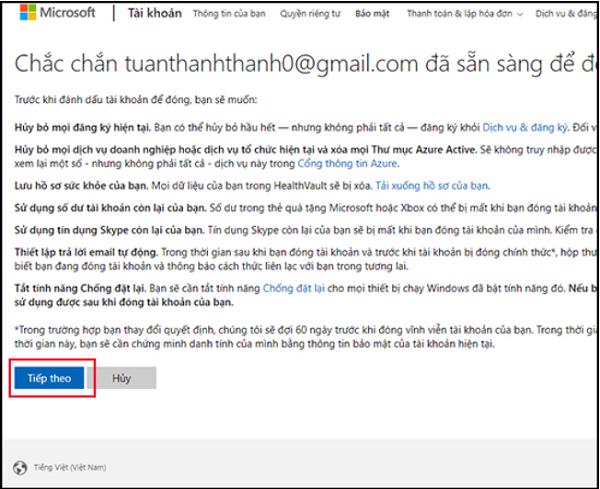Image resolution: width=600 pixels, height=489 pixels.
Task: Select the Bảo mật tab
Action: tap(373, 15)
